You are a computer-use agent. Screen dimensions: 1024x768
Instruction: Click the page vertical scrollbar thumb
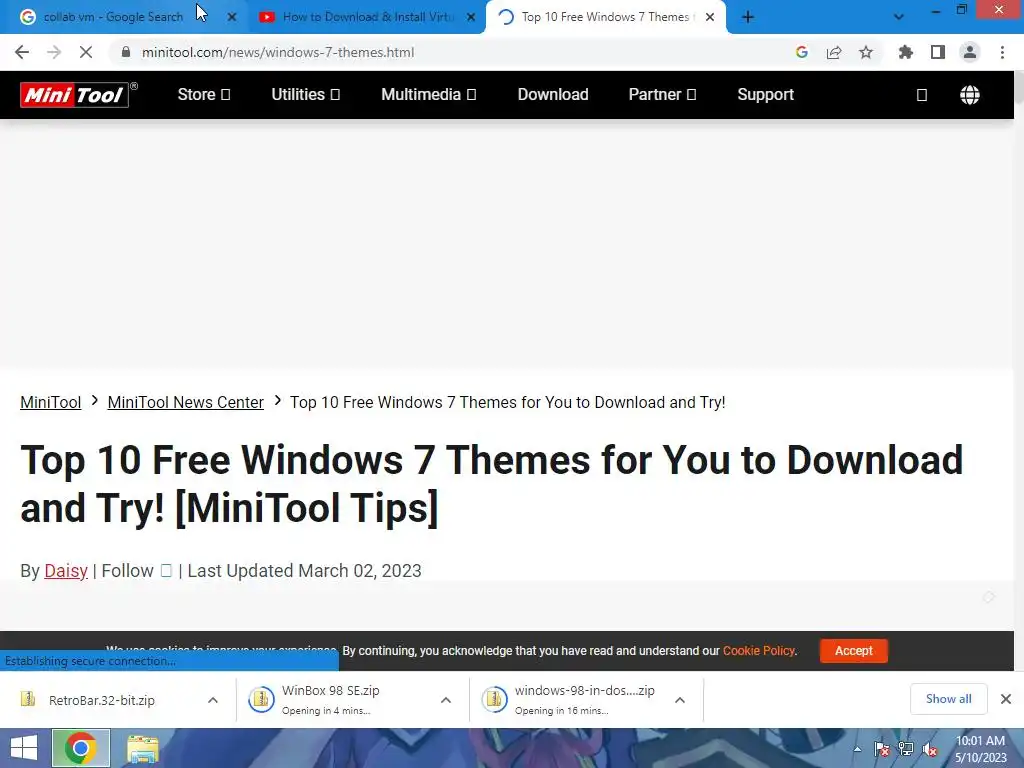[1019, 87]
